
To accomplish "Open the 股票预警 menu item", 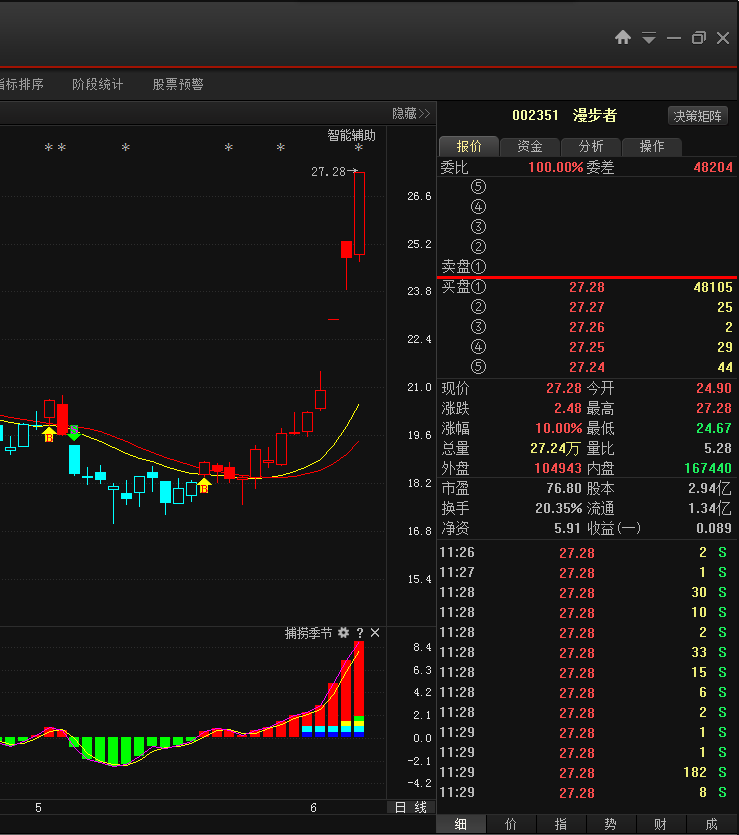I will click(178, 85).
